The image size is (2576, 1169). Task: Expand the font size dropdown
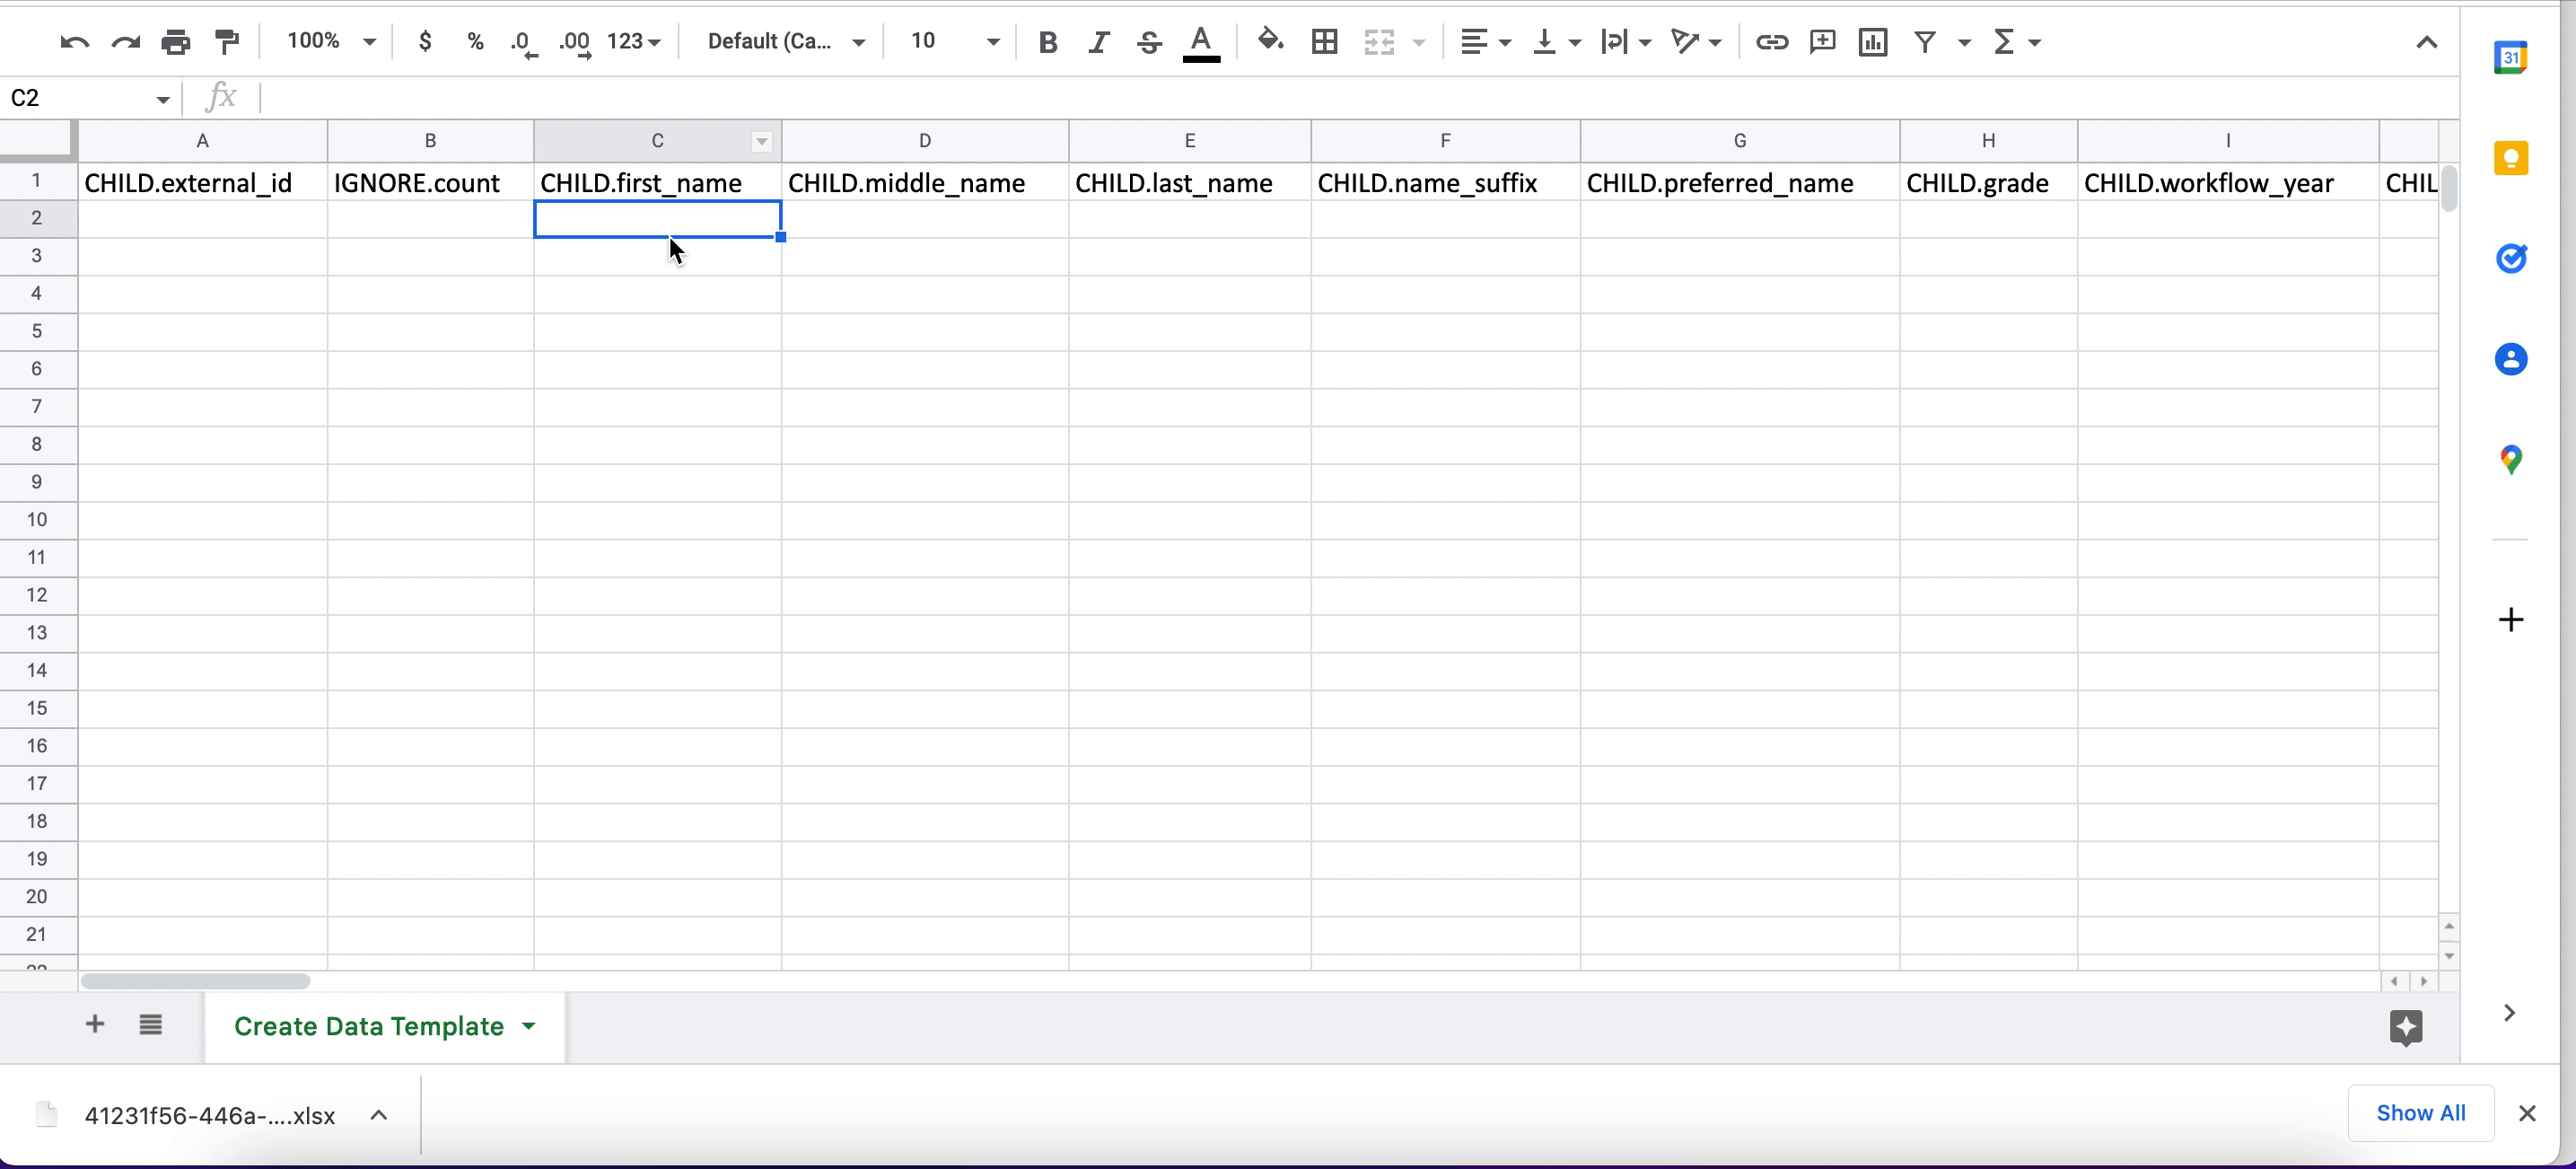pos(992,42)
